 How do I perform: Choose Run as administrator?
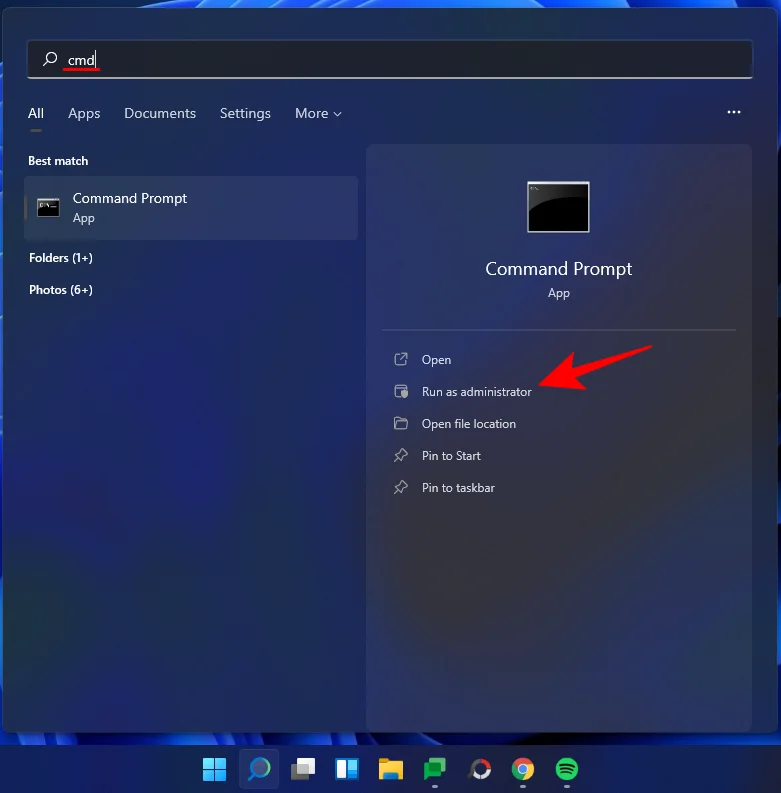click(476, 392)
